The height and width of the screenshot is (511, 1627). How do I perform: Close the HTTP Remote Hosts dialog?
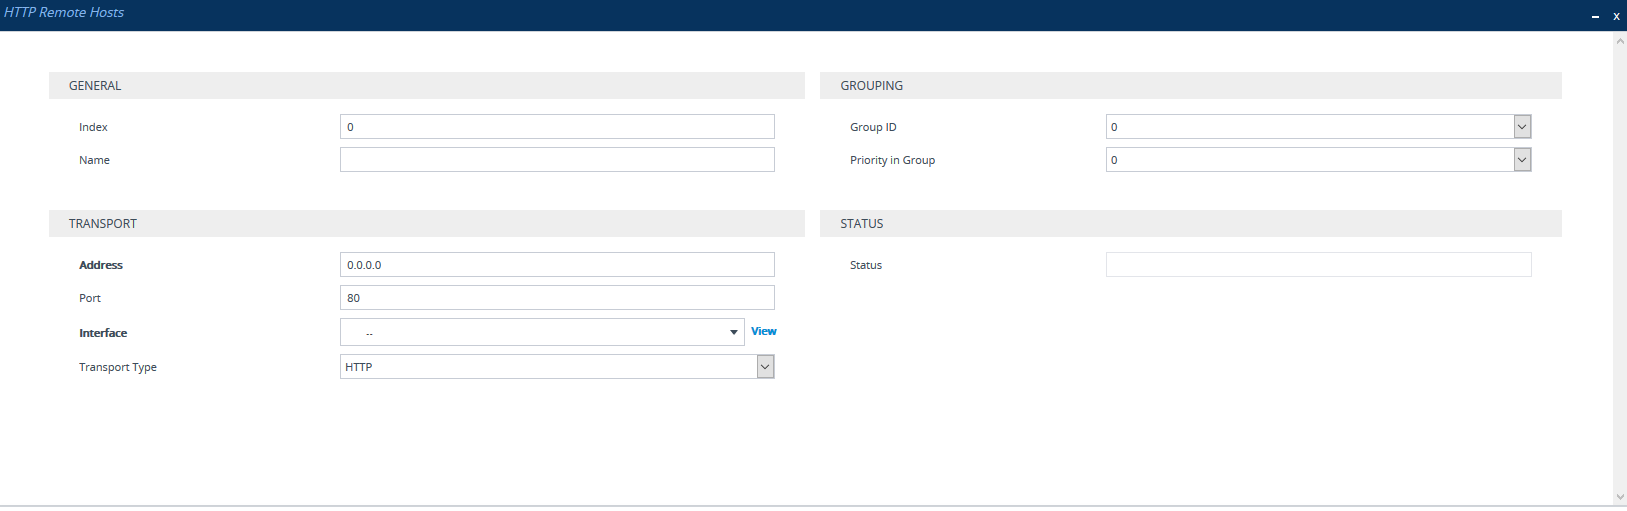click(1616, 16)
